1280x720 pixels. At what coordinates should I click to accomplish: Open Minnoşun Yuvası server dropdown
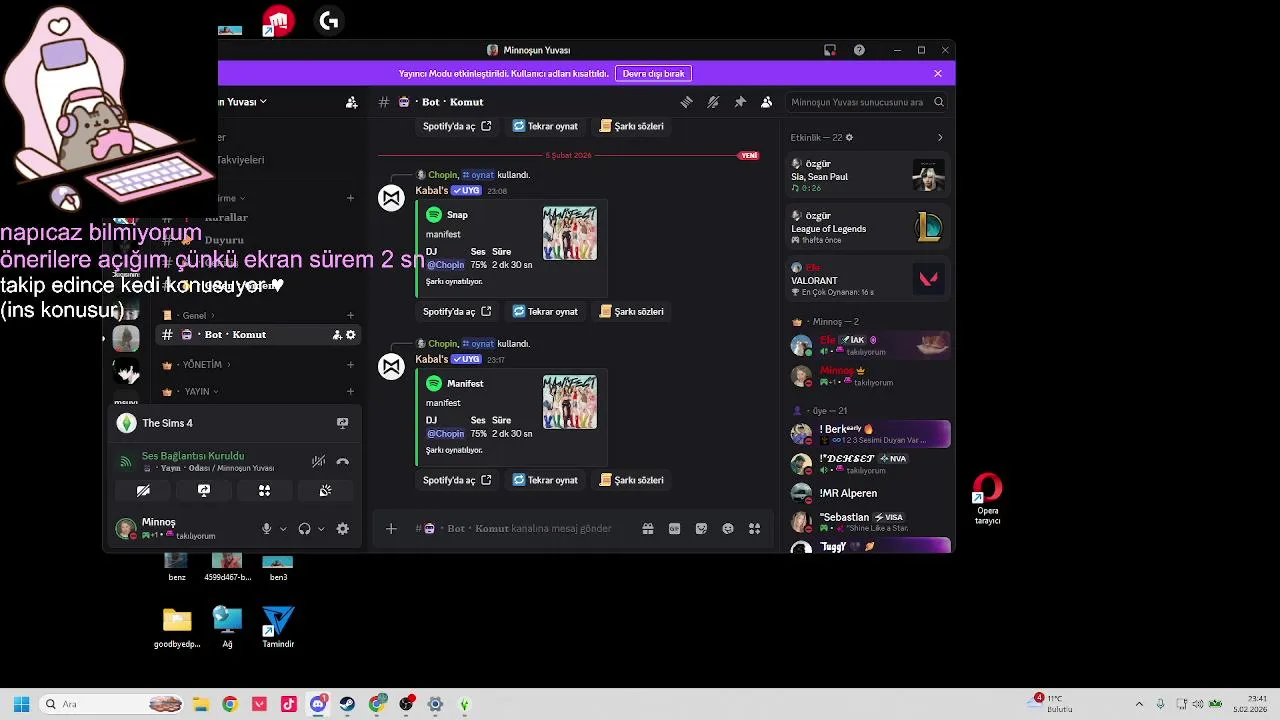[x=244, y=102]
